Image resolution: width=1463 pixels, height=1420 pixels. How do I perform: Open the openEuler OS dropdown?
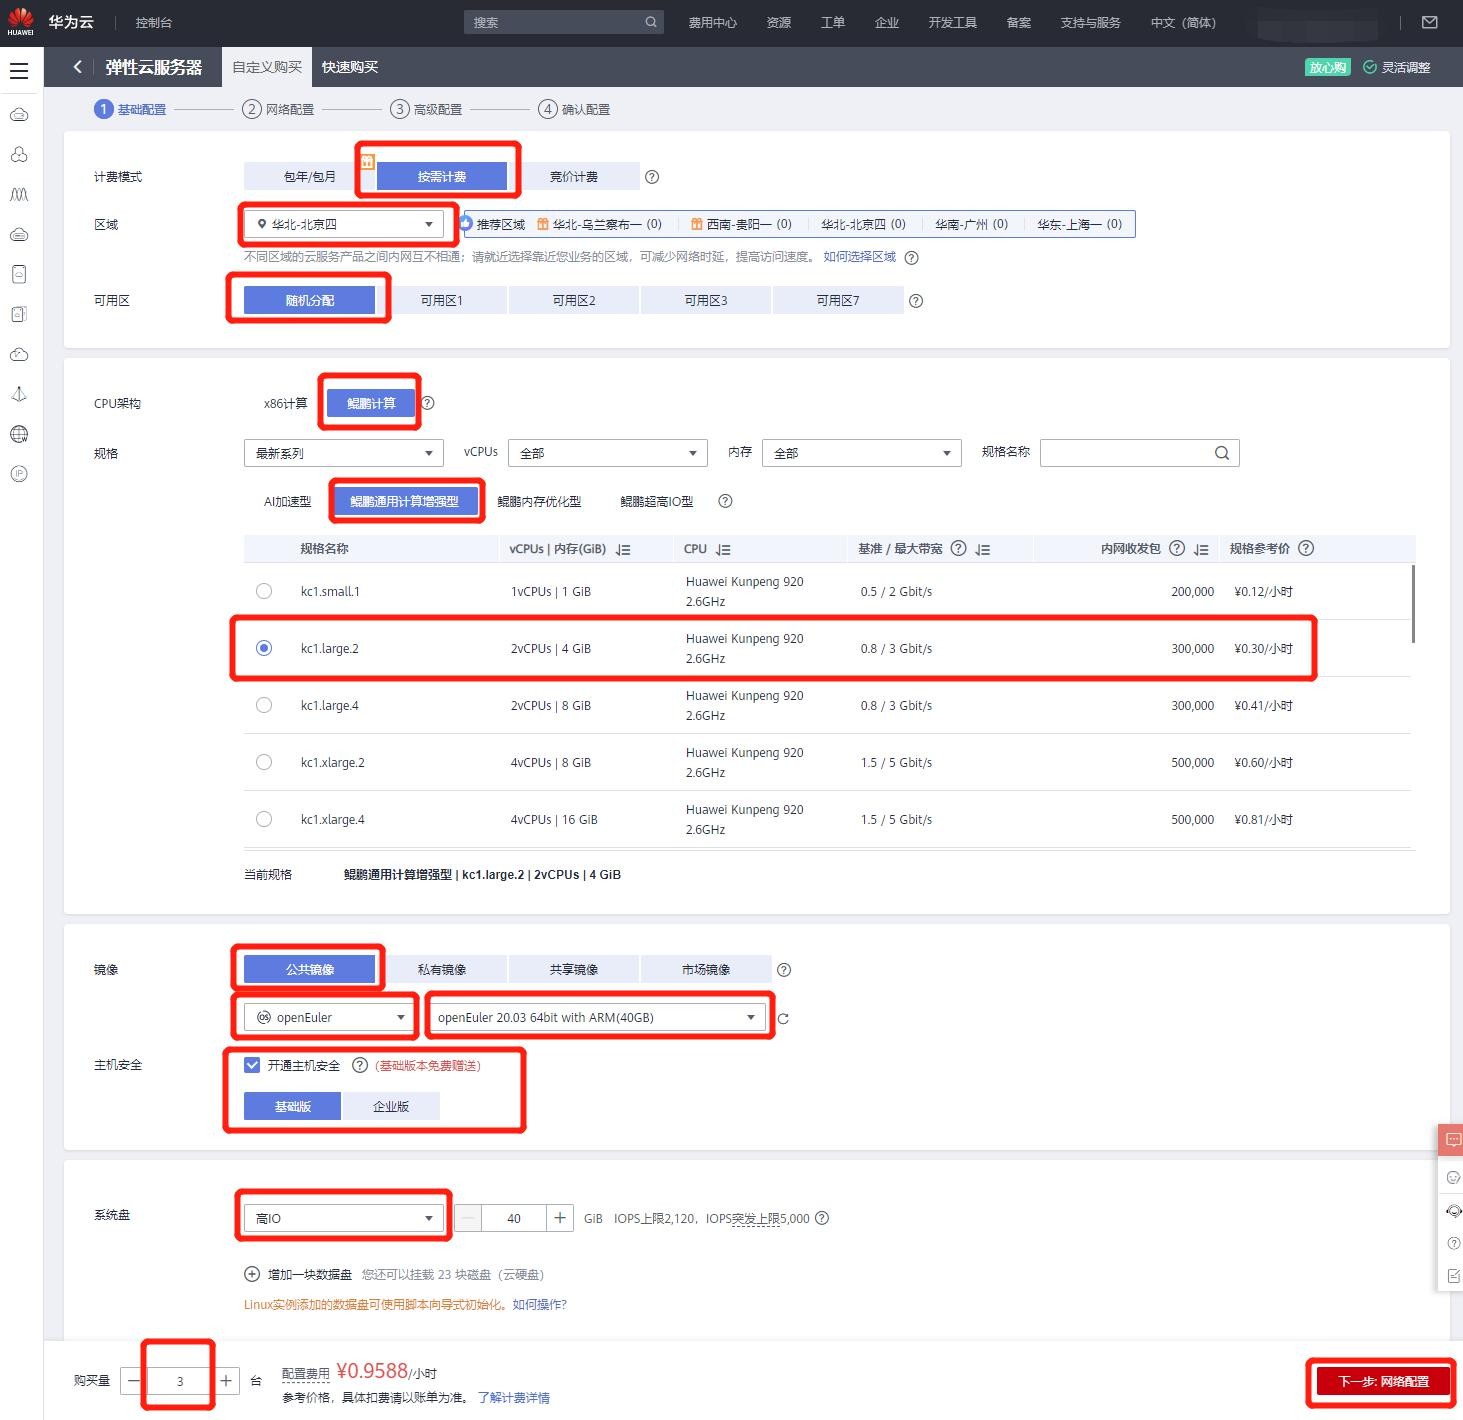(331, 1017)
